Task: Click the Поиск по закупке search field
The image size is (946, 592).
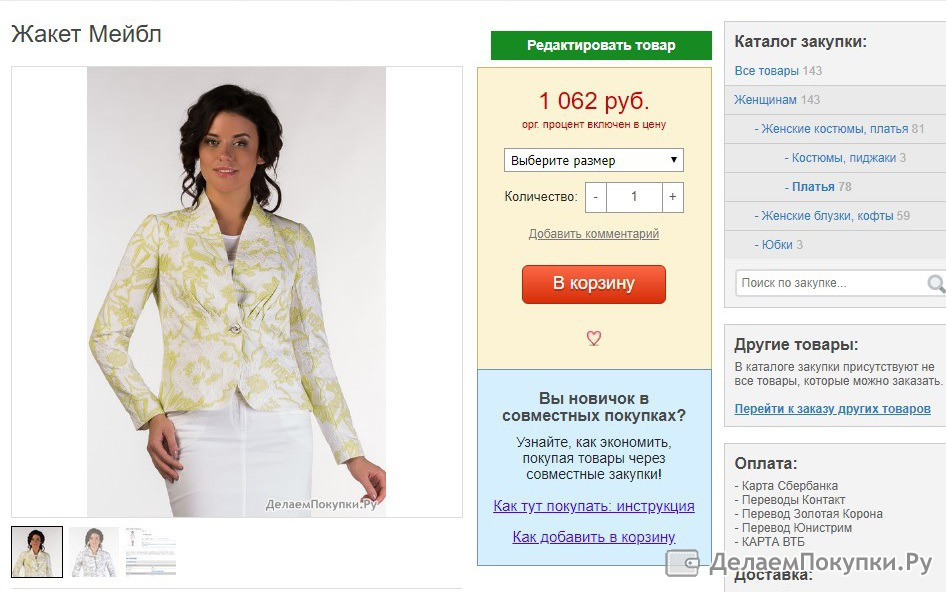Action: 833,283
